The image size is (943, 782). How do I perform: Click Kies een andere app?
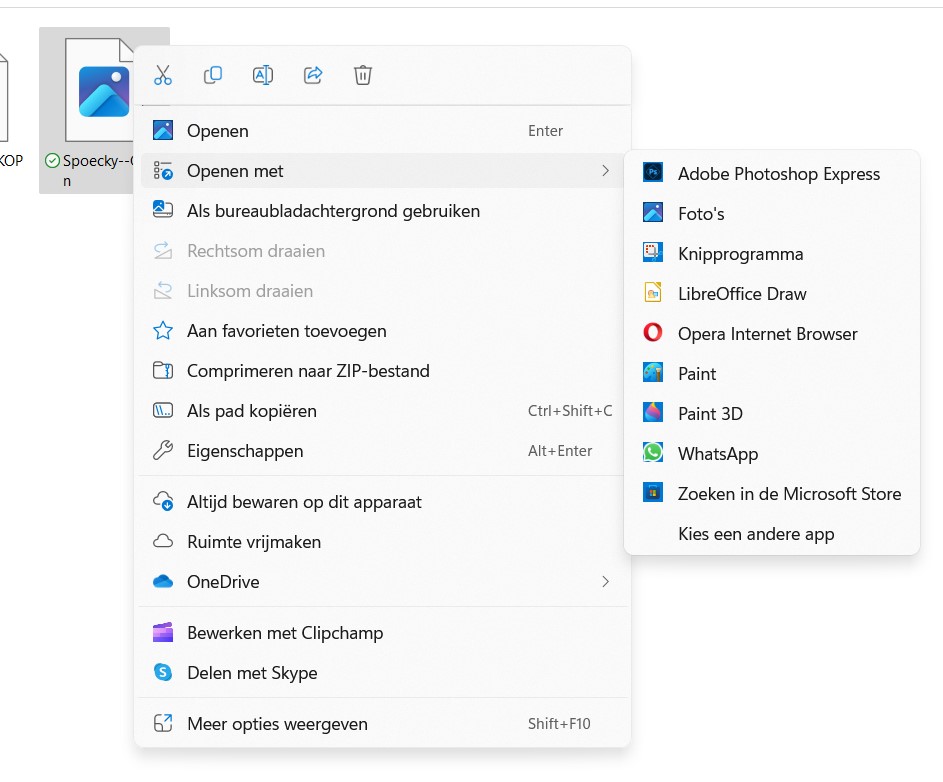pos(755,534)
